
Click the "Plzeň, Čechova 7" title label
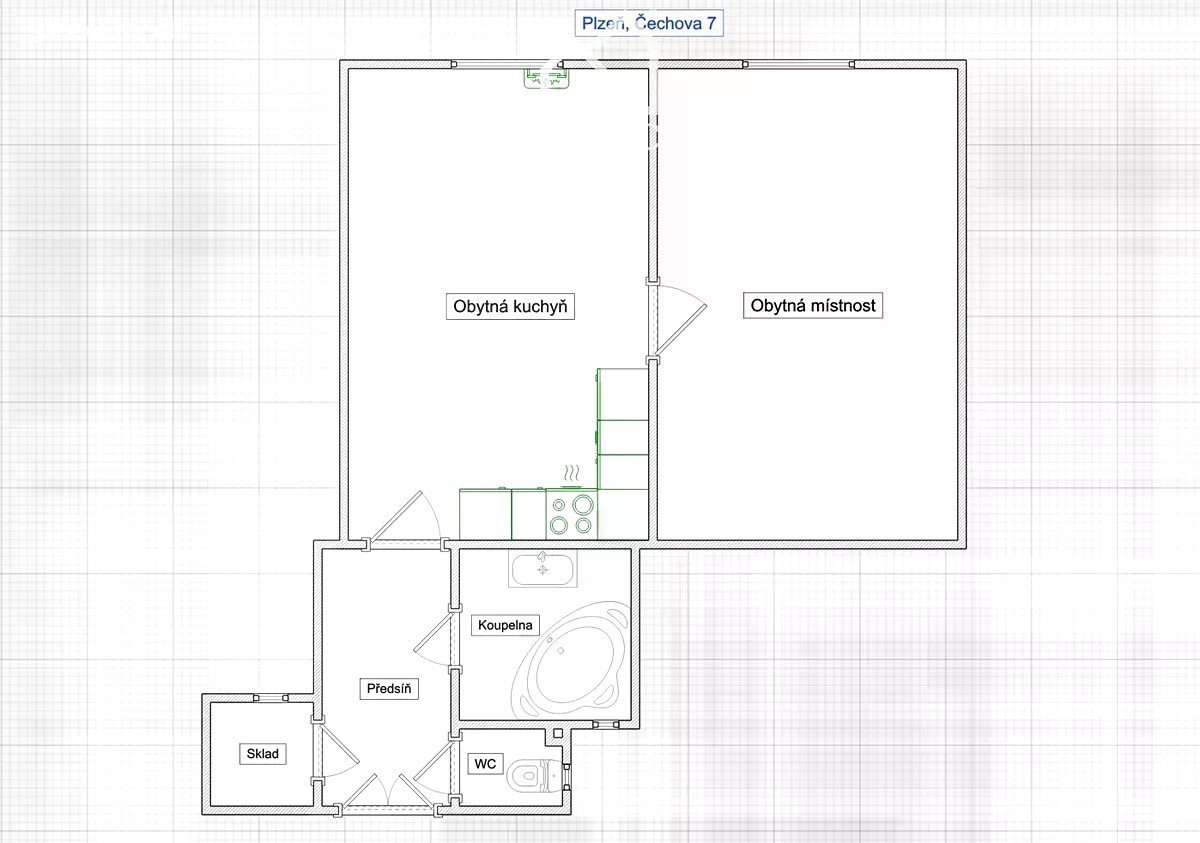coord(649,24)
